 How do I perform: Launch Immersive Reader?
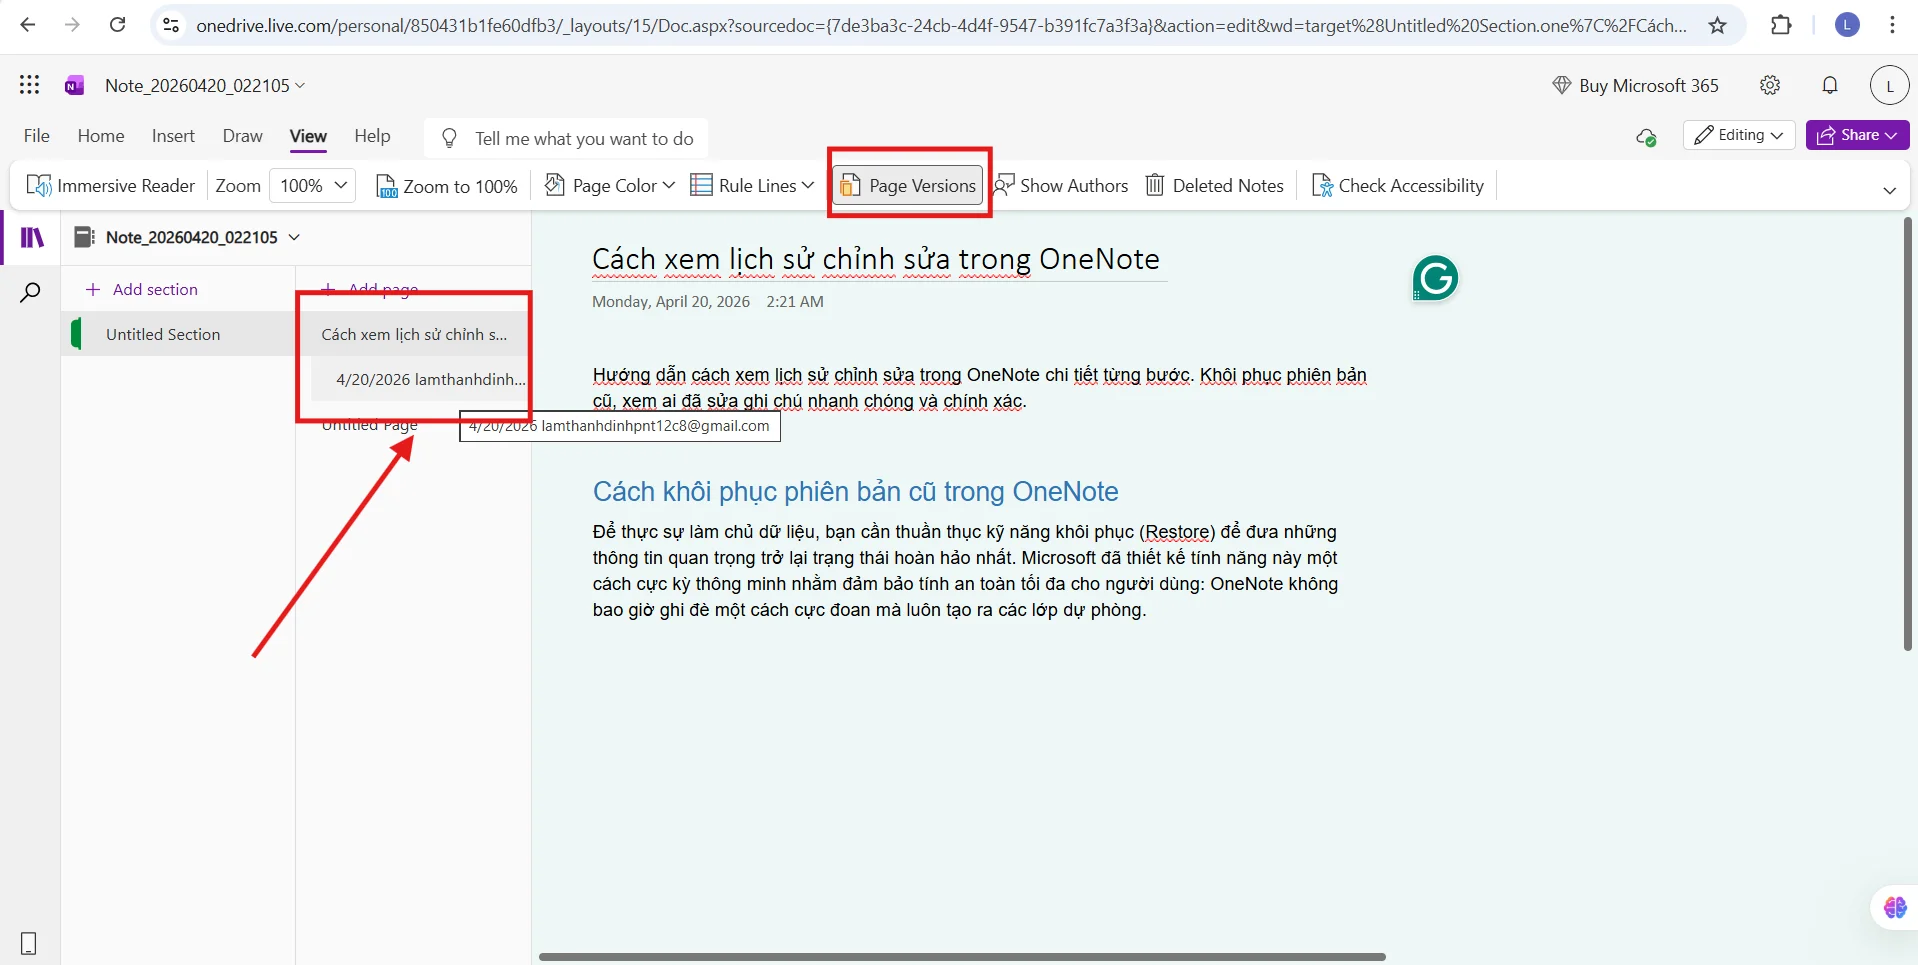[x=111, y=186]
